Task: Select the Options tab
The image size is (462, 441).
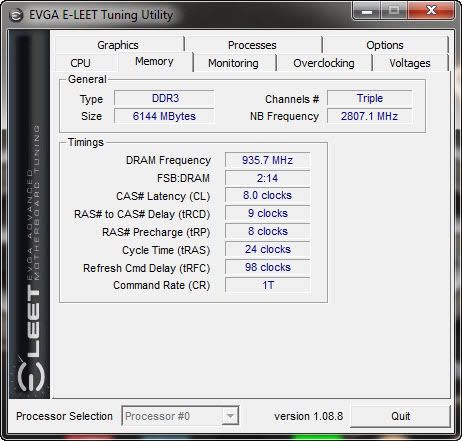Action: [385, 45]
